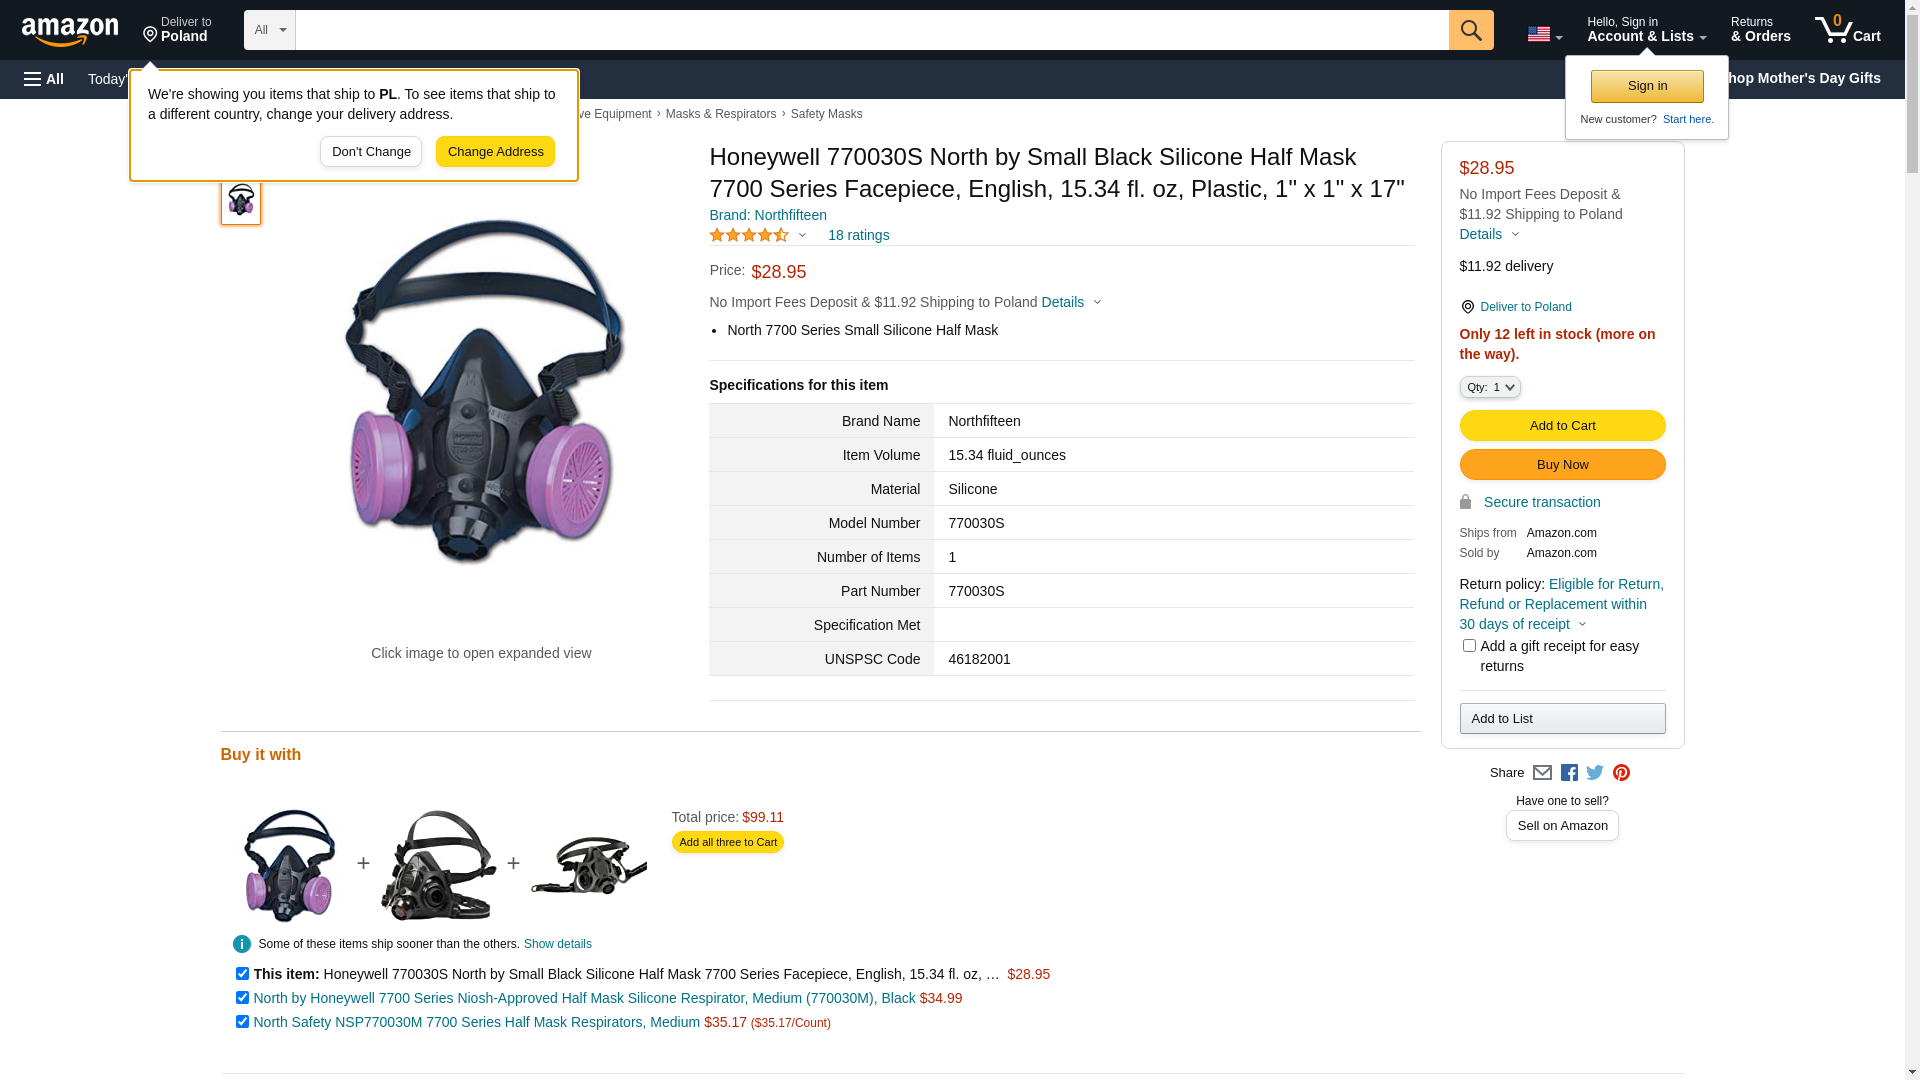Click the search magnifier icon button
This screenshot has height=1080, width=1920.
pyautogui.click(x=1471, y=30)
